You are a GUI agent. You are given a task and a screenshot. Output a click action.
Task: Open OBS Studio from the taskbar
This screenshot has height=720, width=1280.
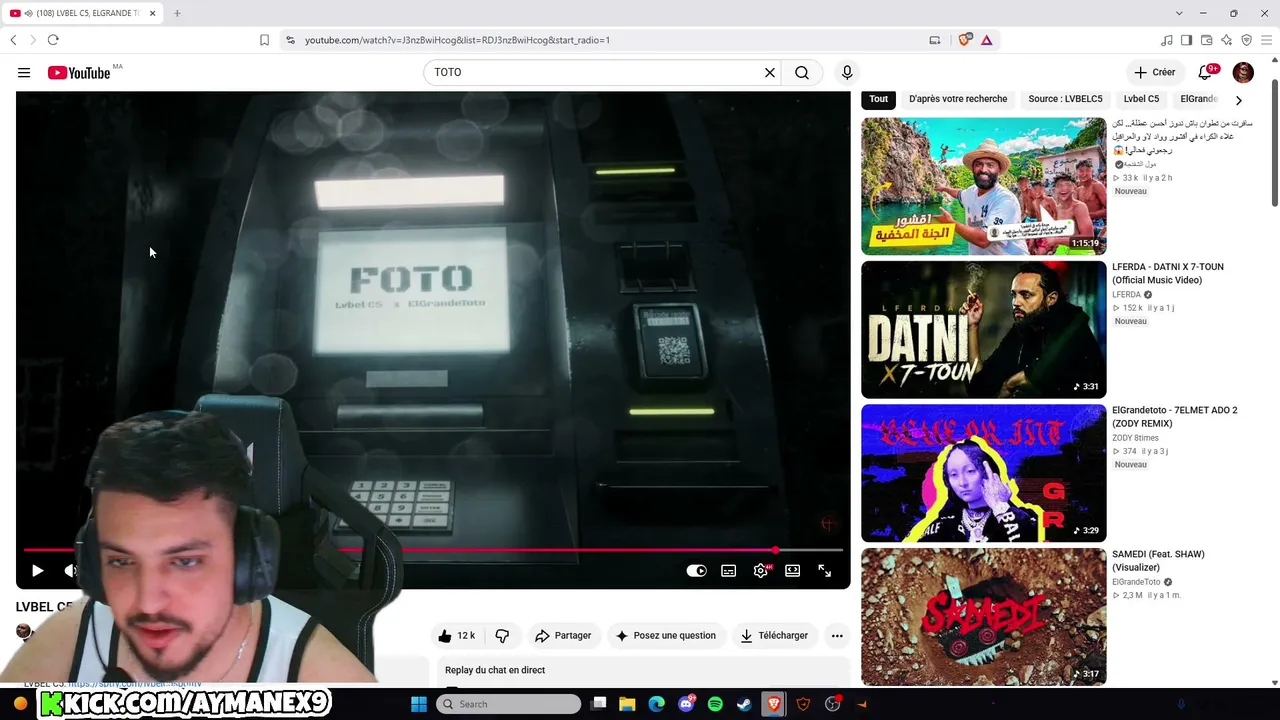pyautogui.click(x=832, y=704)
